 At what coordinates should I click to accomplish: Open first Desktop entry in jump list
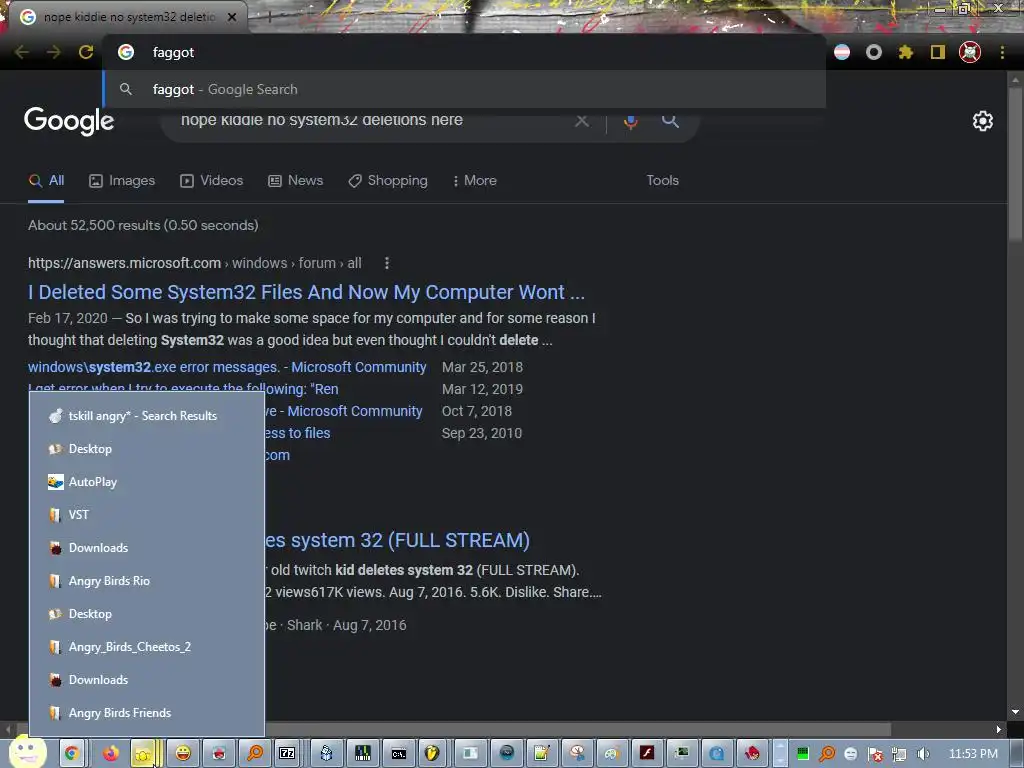(147, 449)
